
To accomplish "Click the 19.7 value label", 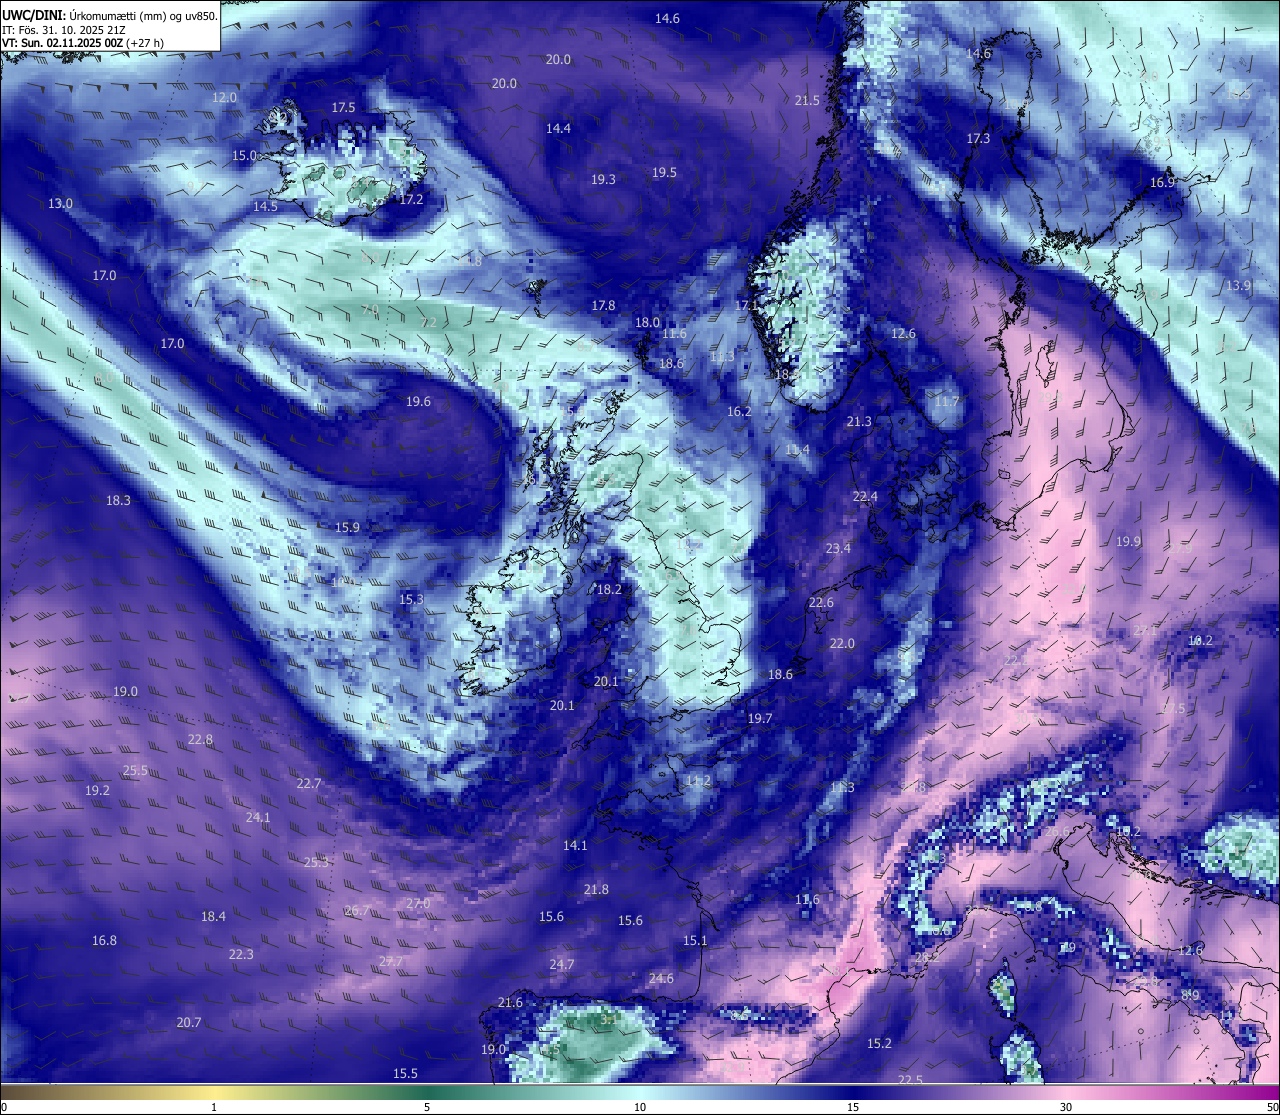I will [760, 719].
